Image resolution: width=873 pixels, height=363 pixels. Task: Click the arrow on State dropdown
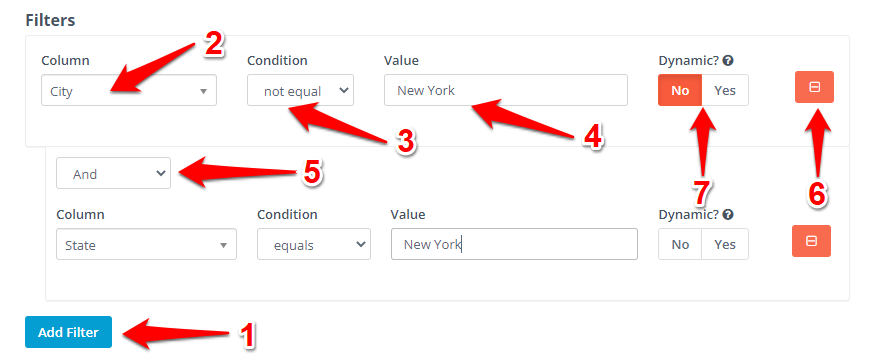[223, 245]
